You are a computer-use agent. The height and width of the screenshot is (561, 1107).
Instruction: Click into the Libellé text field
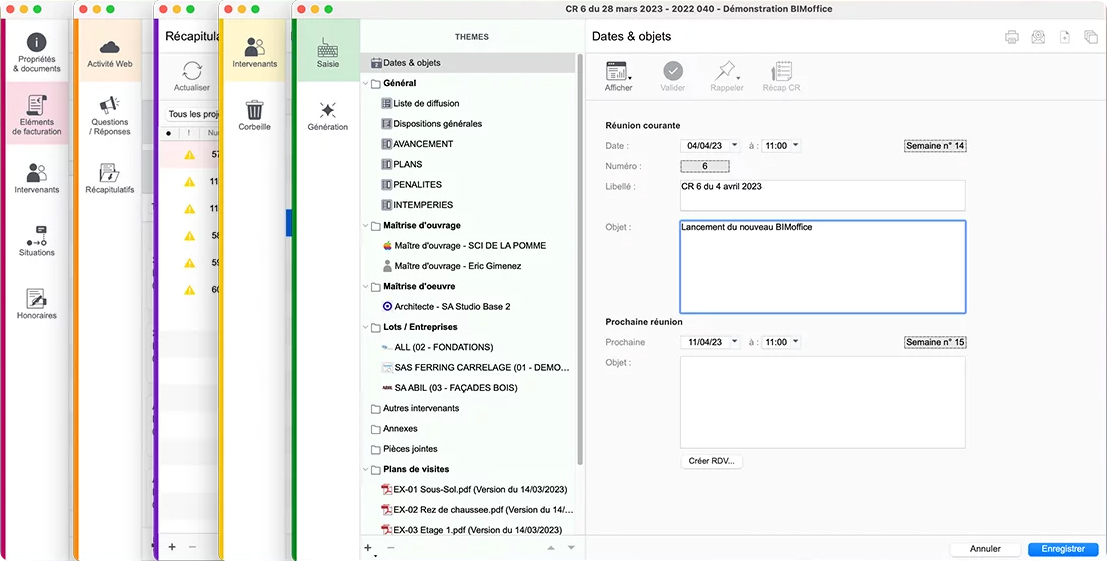pyautogui.click(x=822, y=195)
